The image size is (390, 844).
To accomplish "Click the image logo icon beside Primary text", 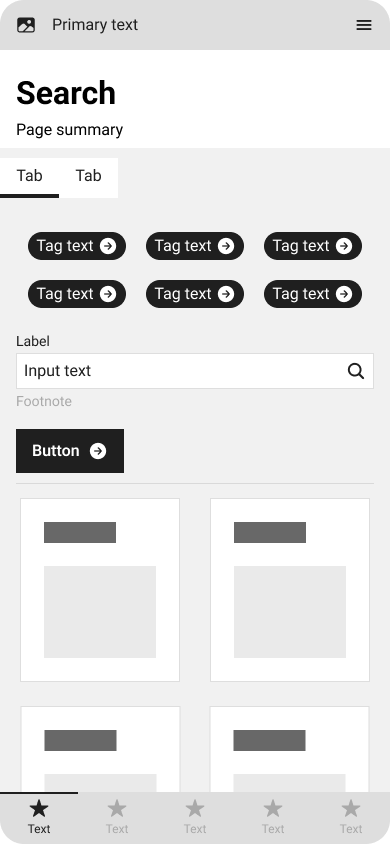I will pos(26,25).
